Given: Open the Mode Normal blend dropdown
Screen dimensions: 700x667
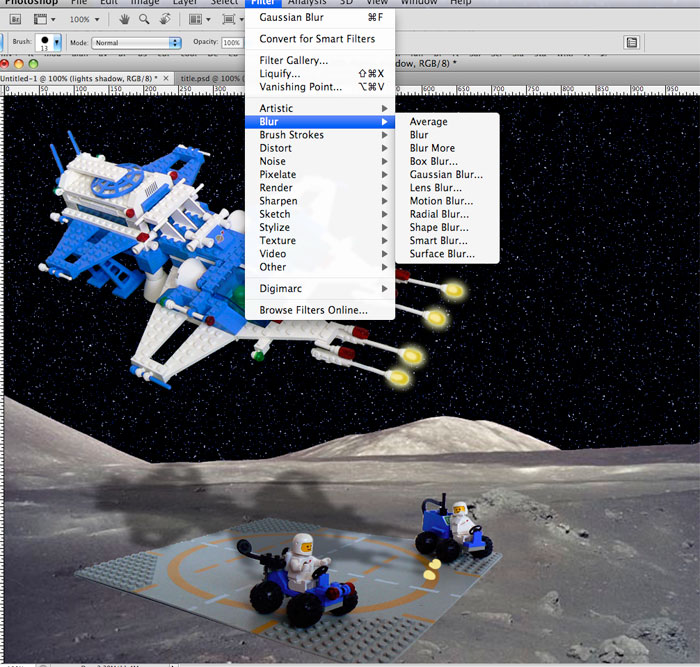Looking at the screenshot, I should (136, 43).
